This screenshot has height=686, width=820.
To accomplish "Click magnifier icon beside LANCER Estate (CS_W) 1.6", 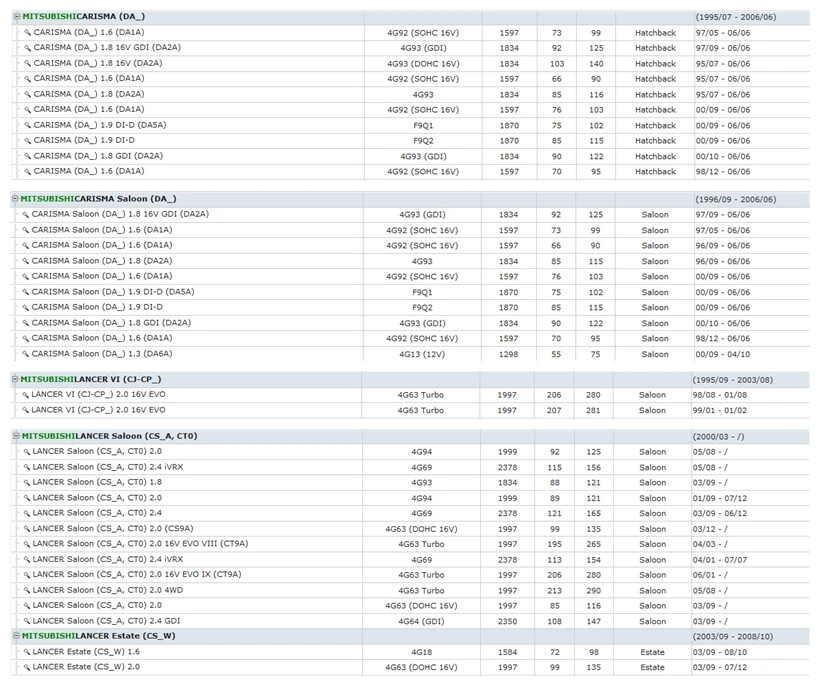I will [x=26, y=653].
